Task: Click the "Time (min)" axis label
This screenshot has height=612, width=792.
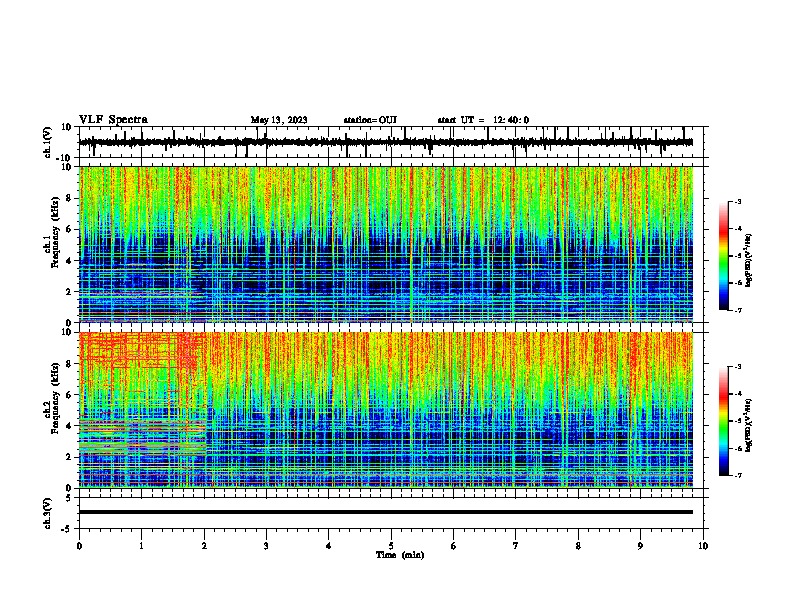Action: (x=400, y=555)
